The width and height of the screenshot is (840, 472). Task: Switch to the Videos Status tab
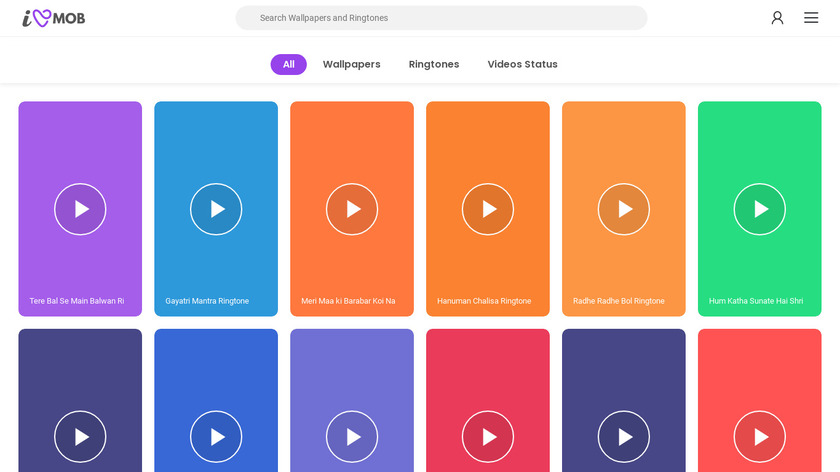[x=522, y=64]
